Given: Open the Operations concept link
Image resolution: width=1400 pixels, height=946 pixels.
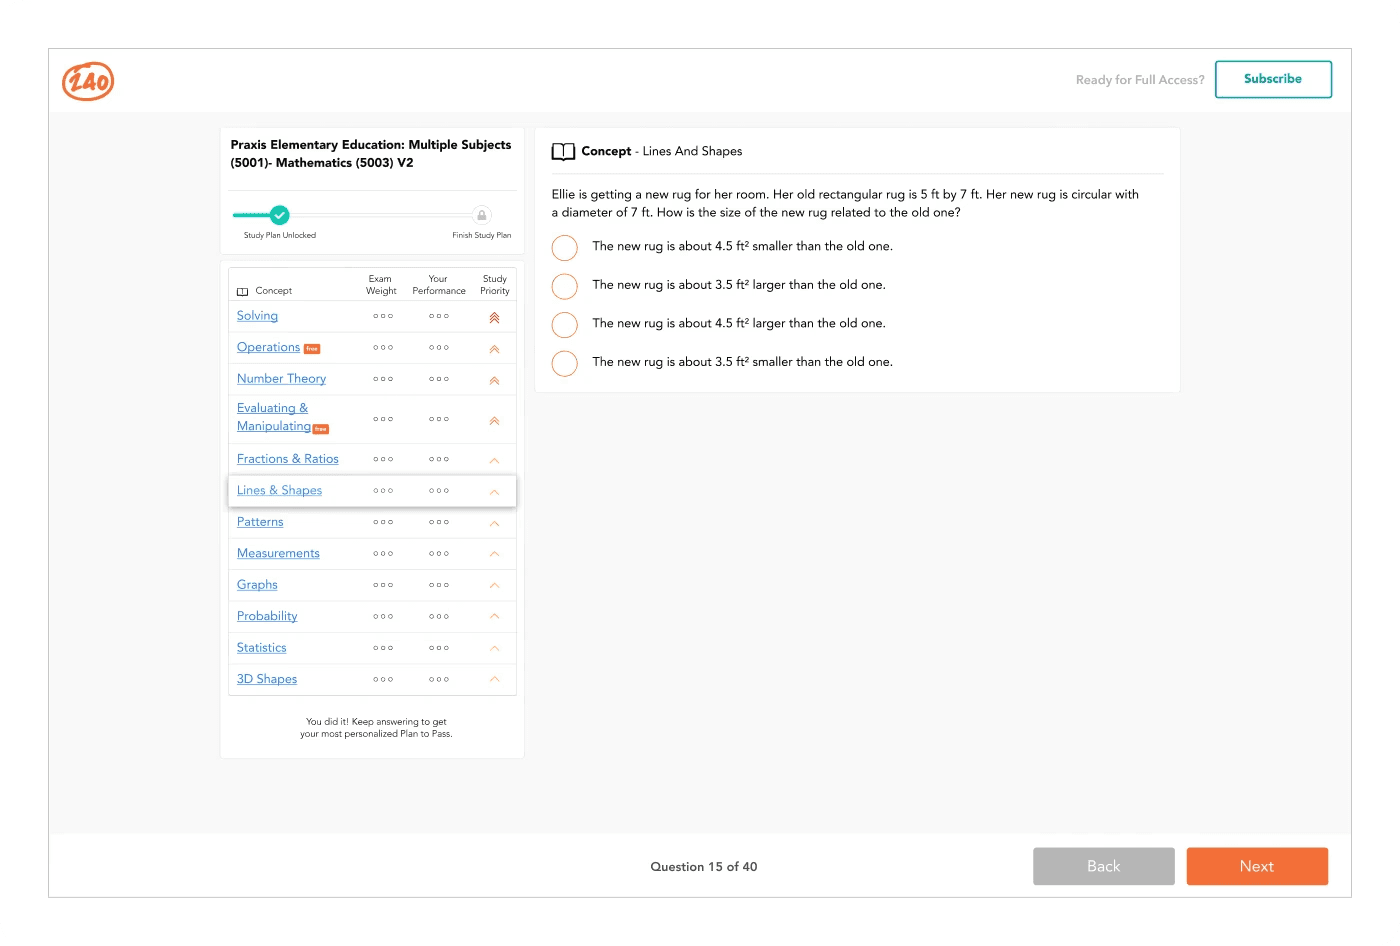Looking at the screenshot, I should [x=268, y=347].
